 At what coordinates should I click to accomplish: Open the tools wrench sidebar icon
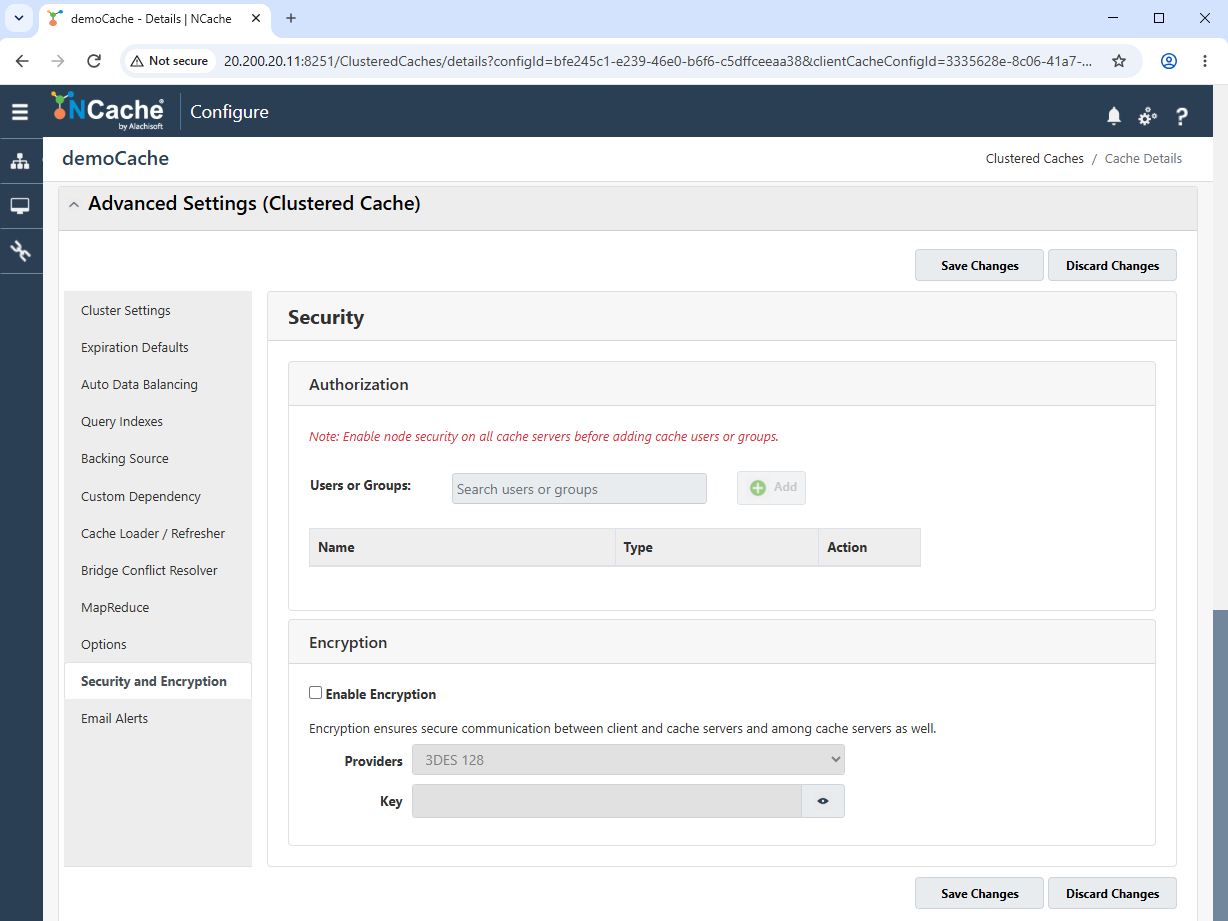(20, 251)
